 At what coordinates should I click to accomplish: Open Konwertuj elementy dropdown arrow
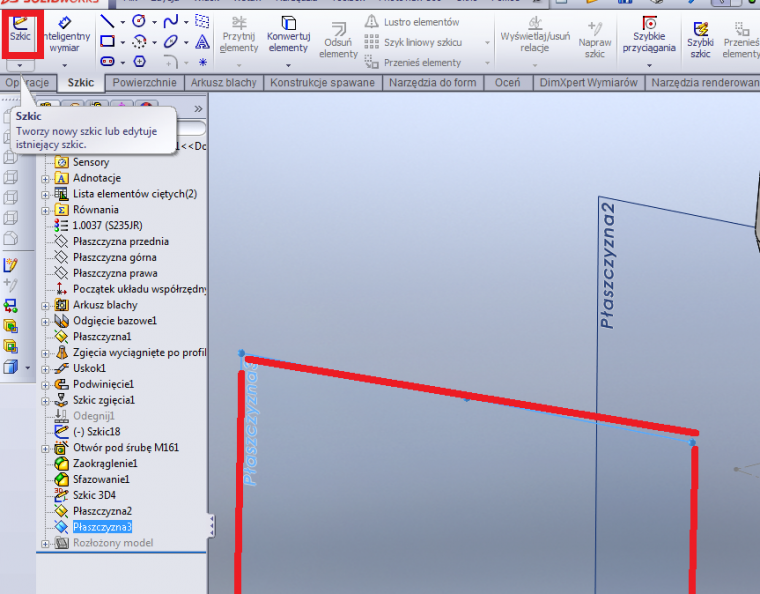click(x=288, y=65)
